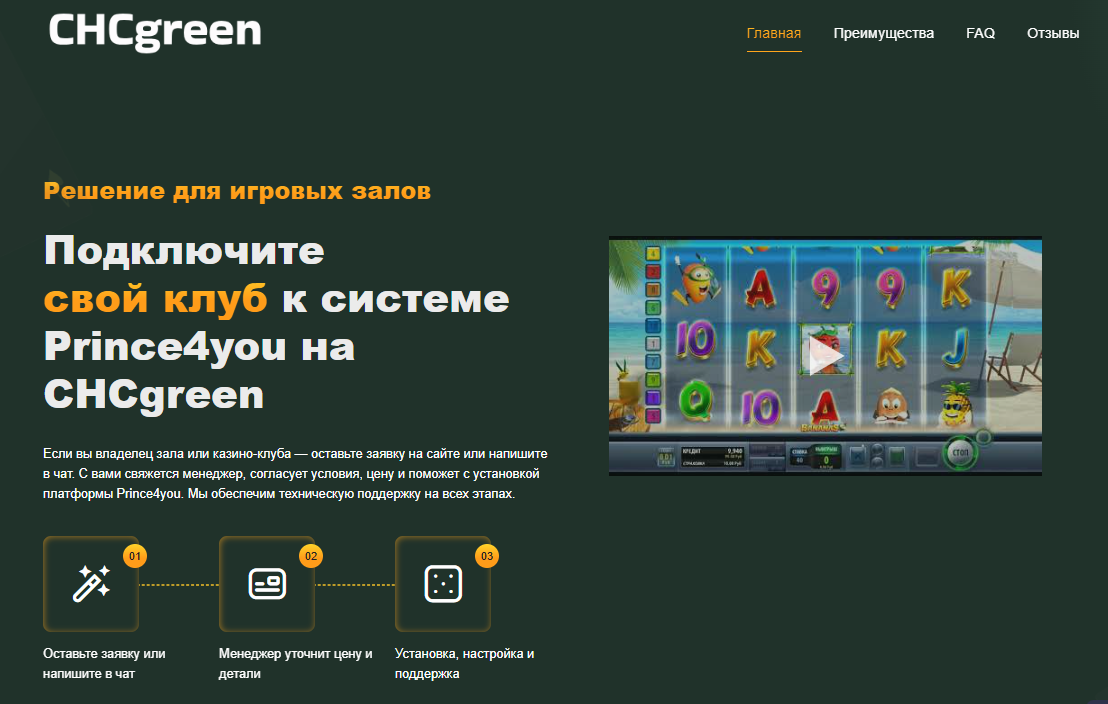Click the orange 02 step badge
This screenshot has width=1108, height=704.
(311, 555)
